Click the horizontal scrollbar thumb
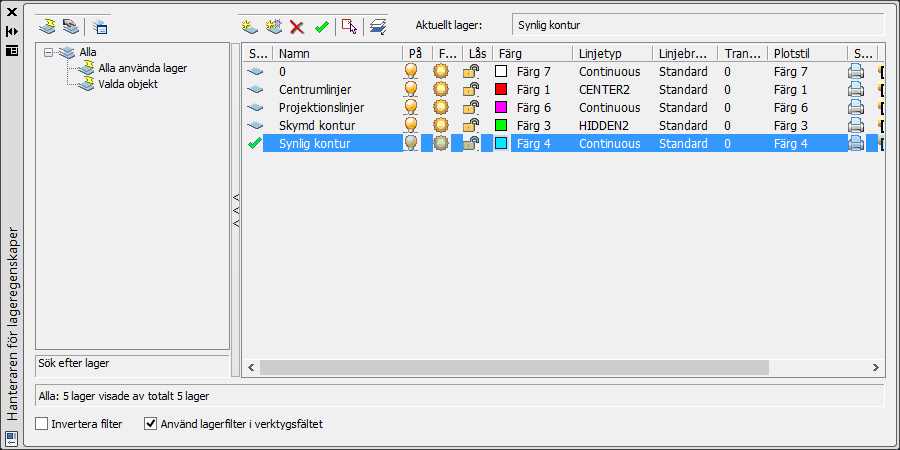 pos(514,367)
